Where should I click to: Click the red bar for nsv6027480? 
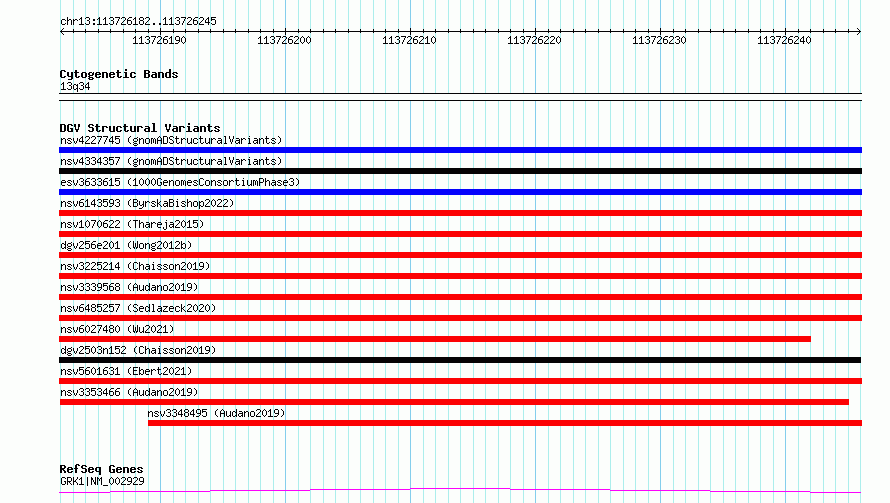(435, 339)
